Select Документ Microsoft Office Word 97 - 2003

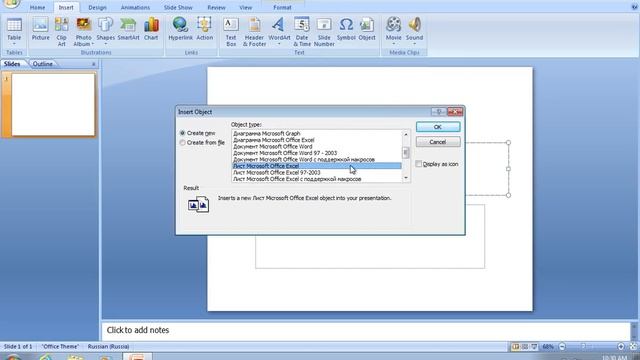(x=317, y=153)
